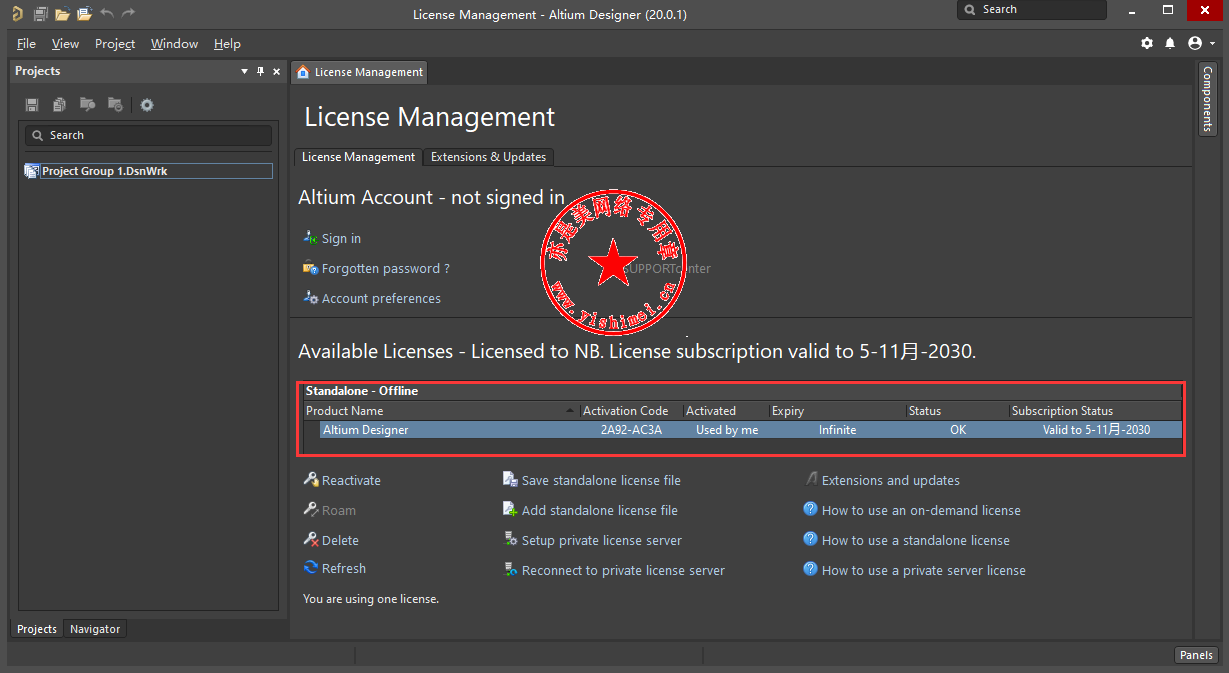Click the Sign in link
The width and height of the screenshot is (1229, 673).
click(x=341, y=239)
